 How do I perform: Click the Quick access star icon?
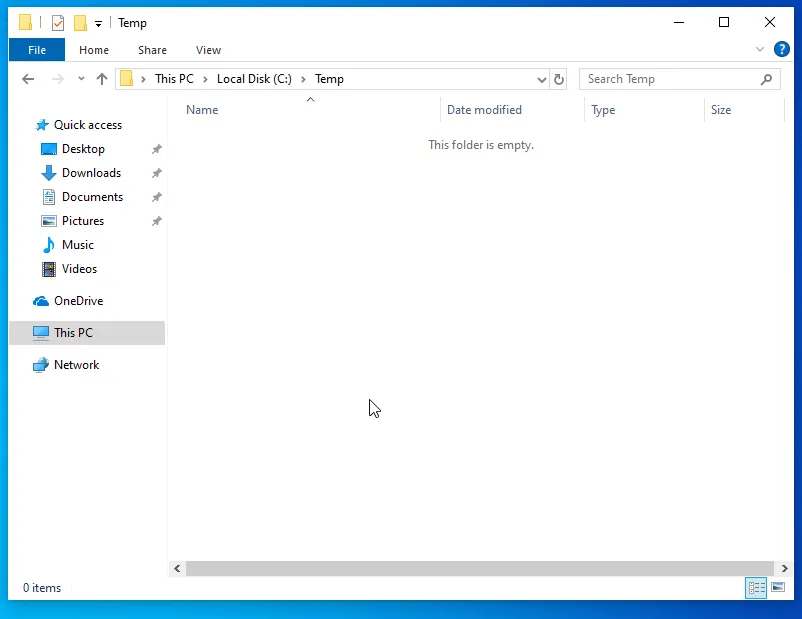click(42, 125)
